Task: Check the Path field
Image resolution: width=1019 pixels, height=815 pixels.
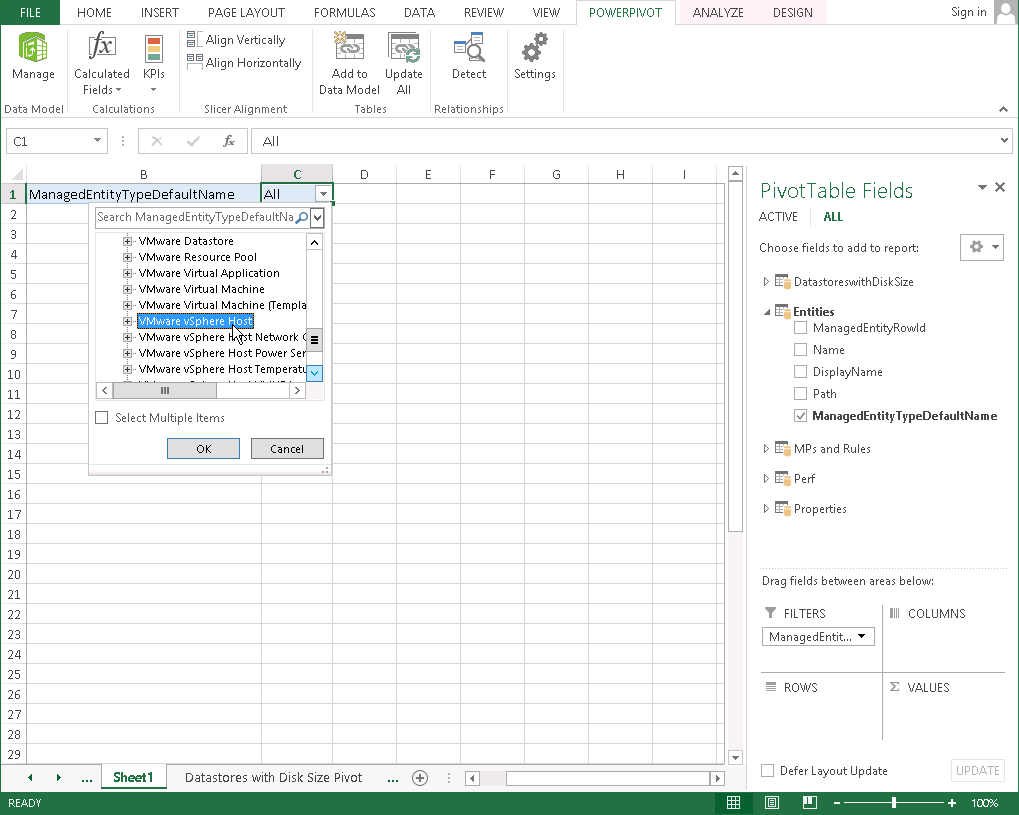Action: [800, 394]
